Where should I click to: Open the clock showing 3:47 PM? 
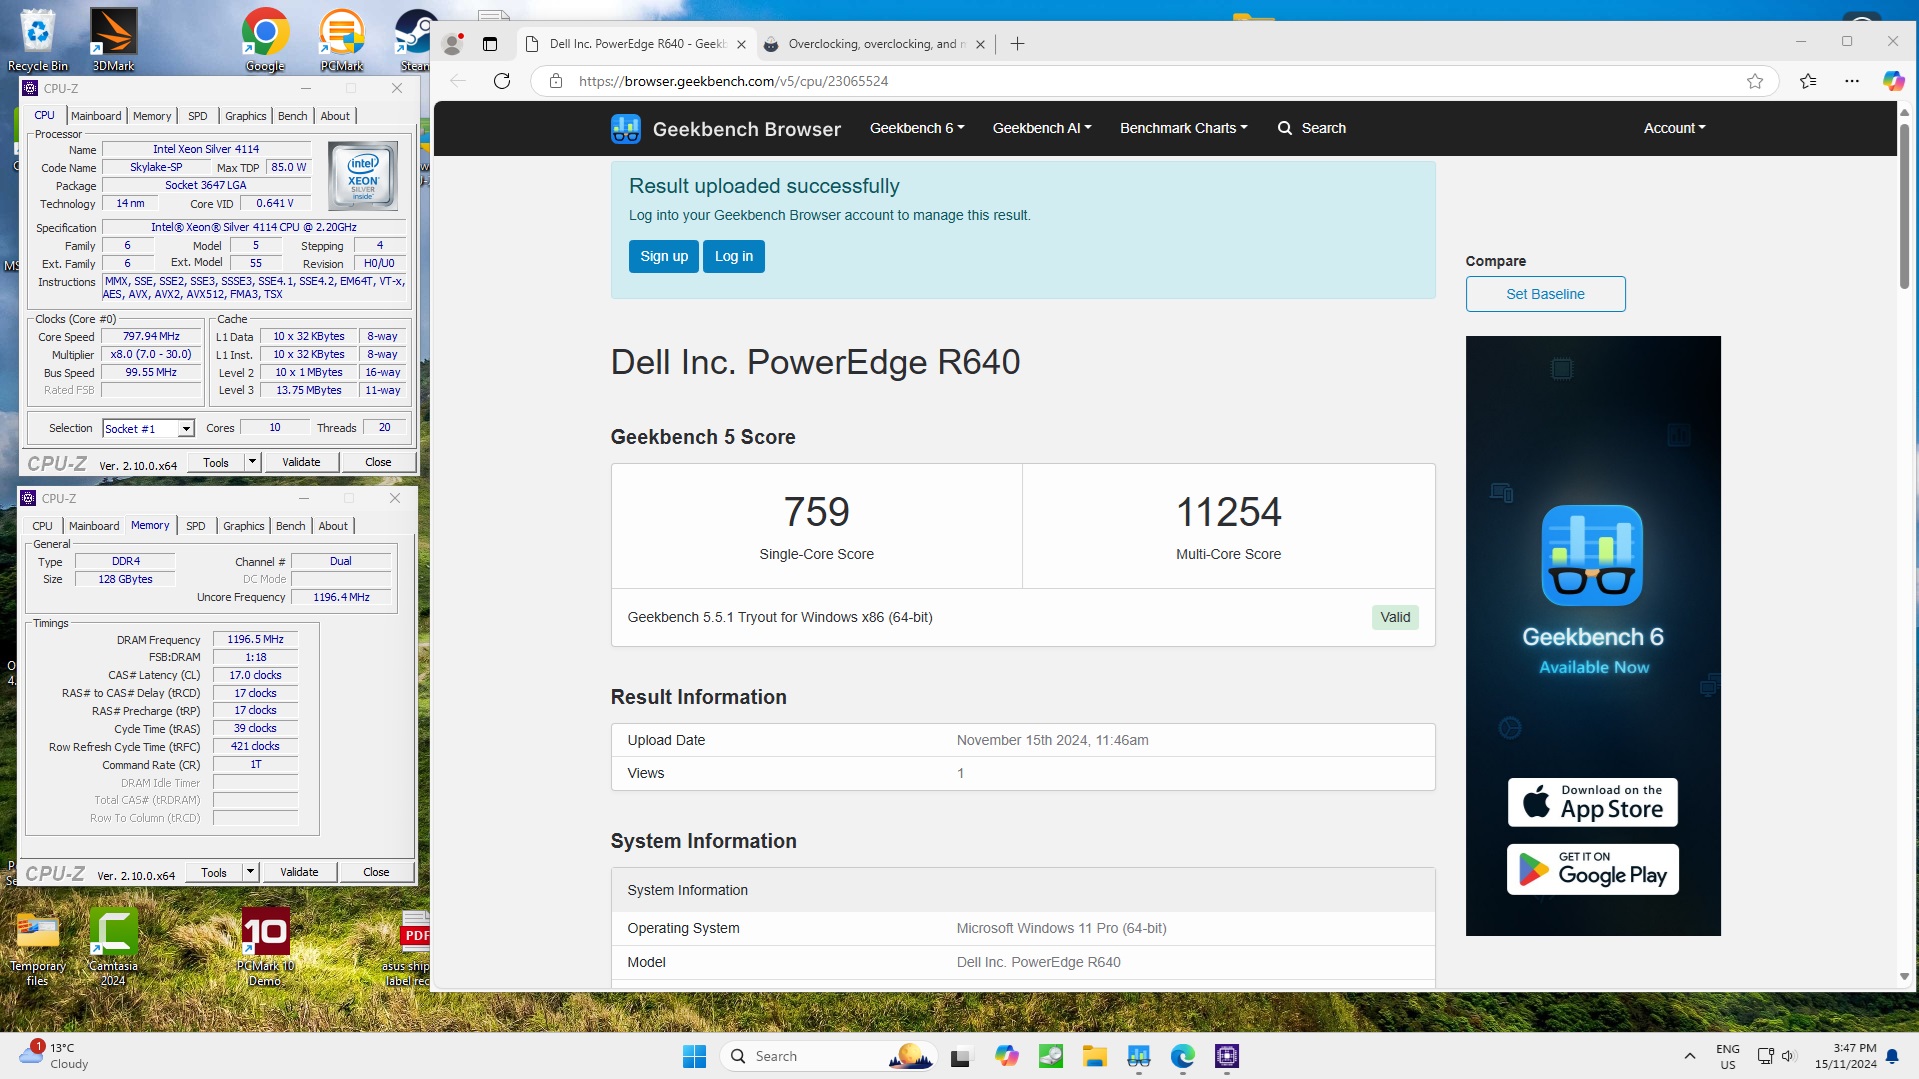click(x=1846, y=1056)
